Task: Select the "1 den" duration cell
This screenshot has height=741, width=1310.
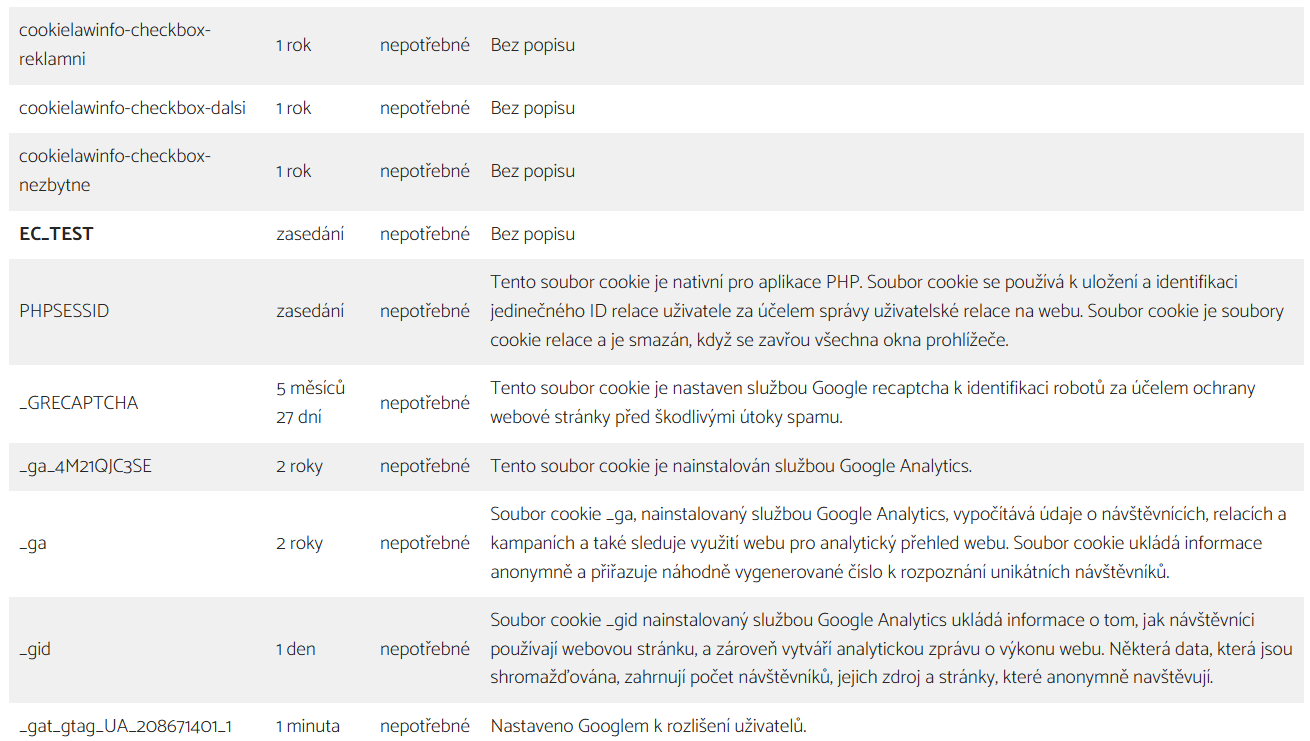Action: [295, 649]
